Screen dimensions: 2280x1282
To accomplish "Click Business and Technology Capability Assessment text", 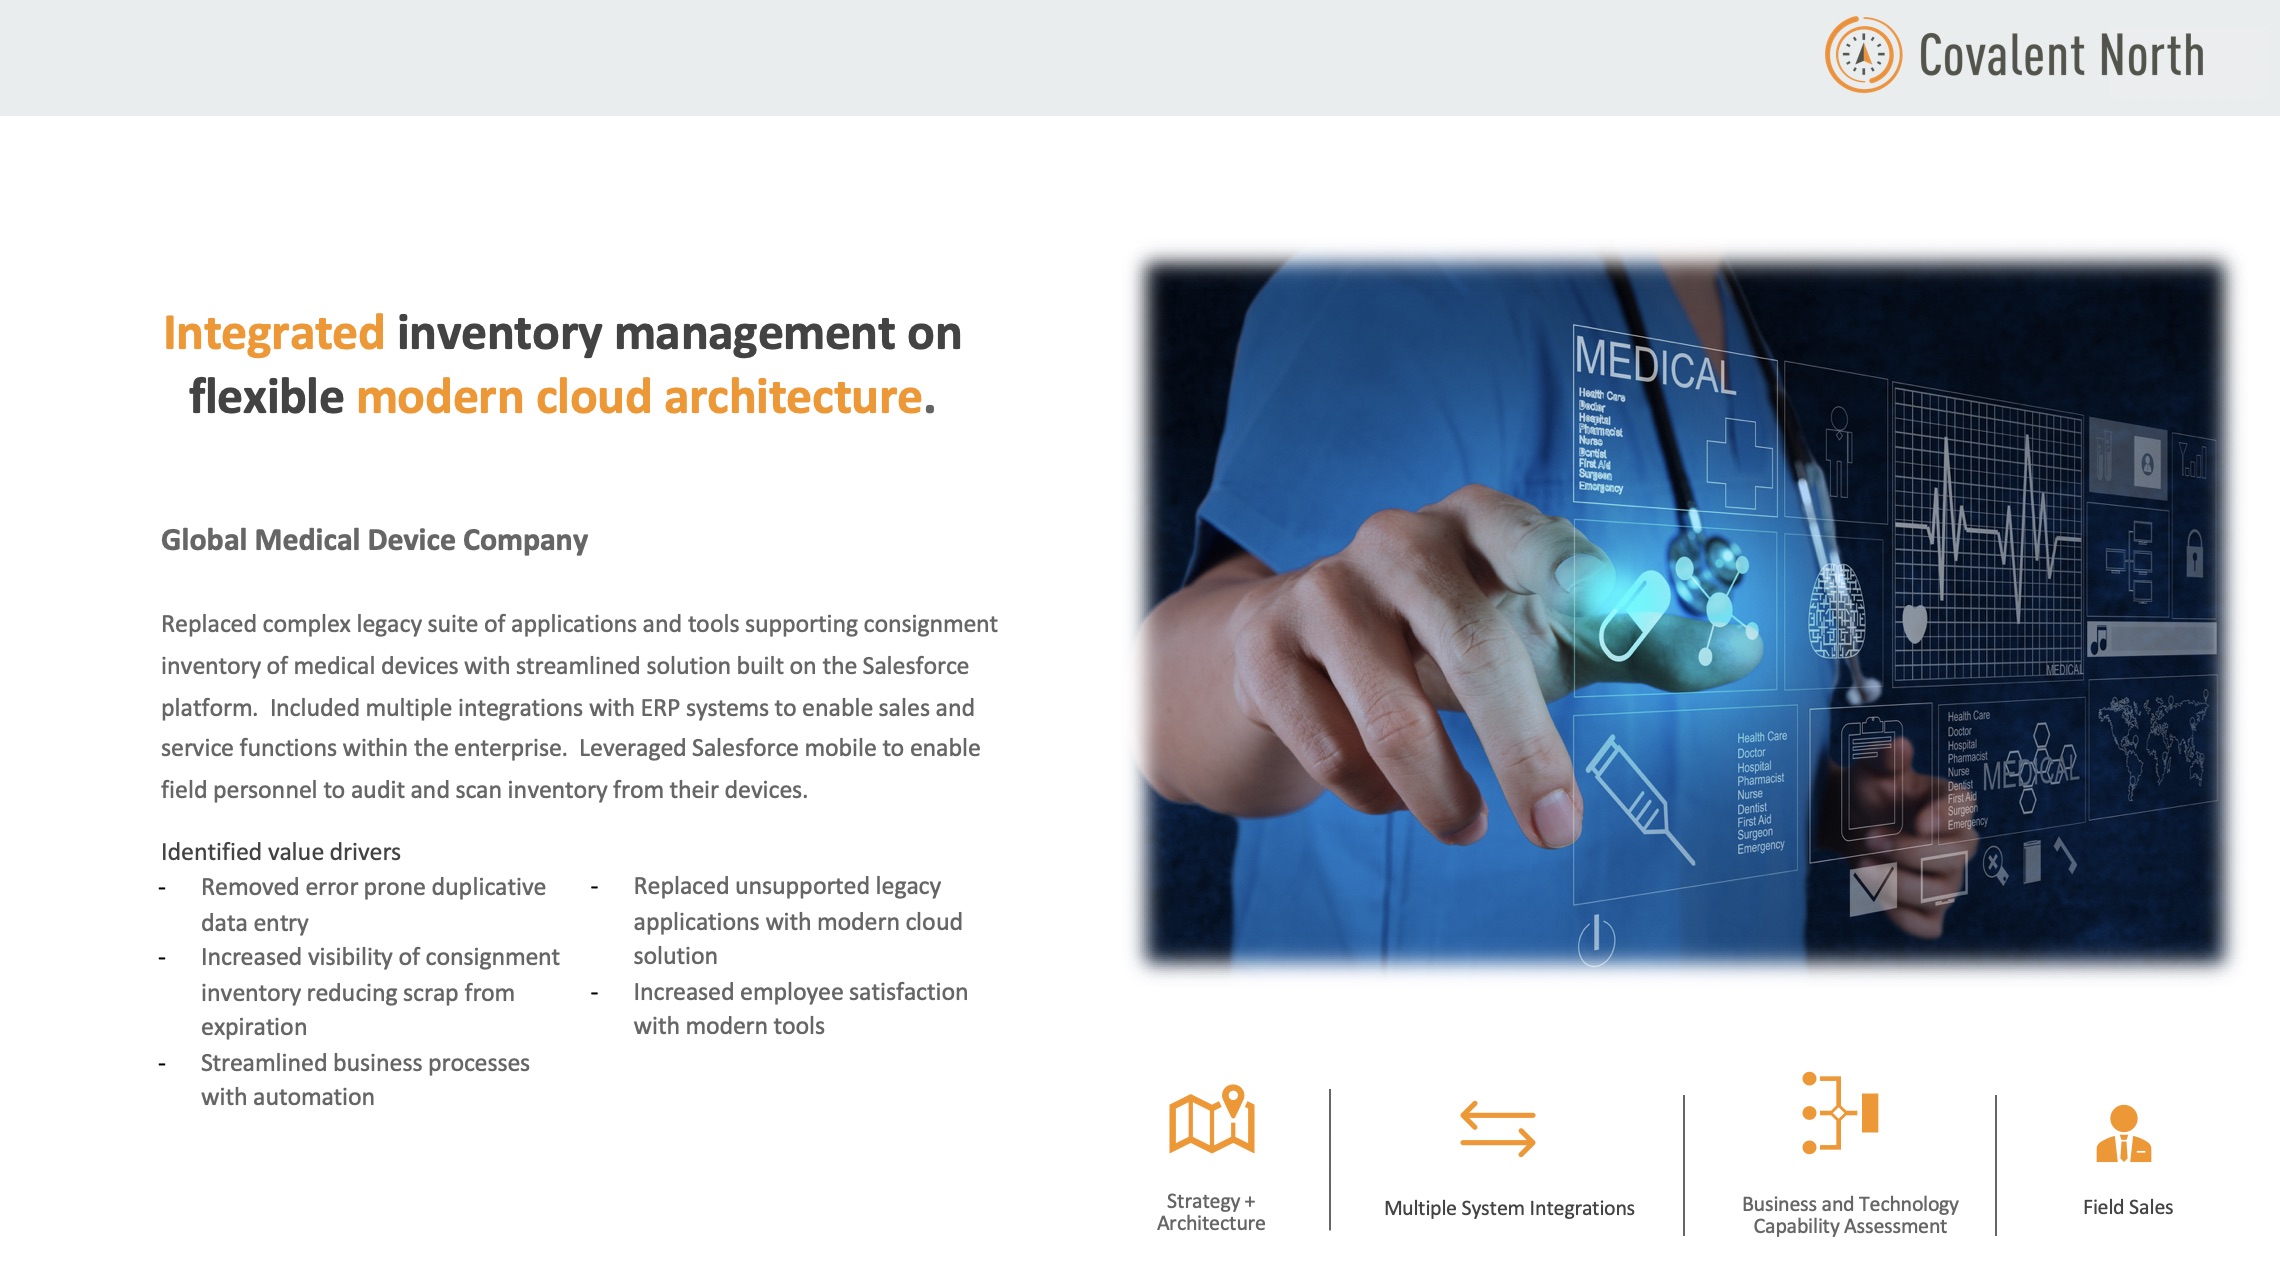I will (x=1849, y=1215).
